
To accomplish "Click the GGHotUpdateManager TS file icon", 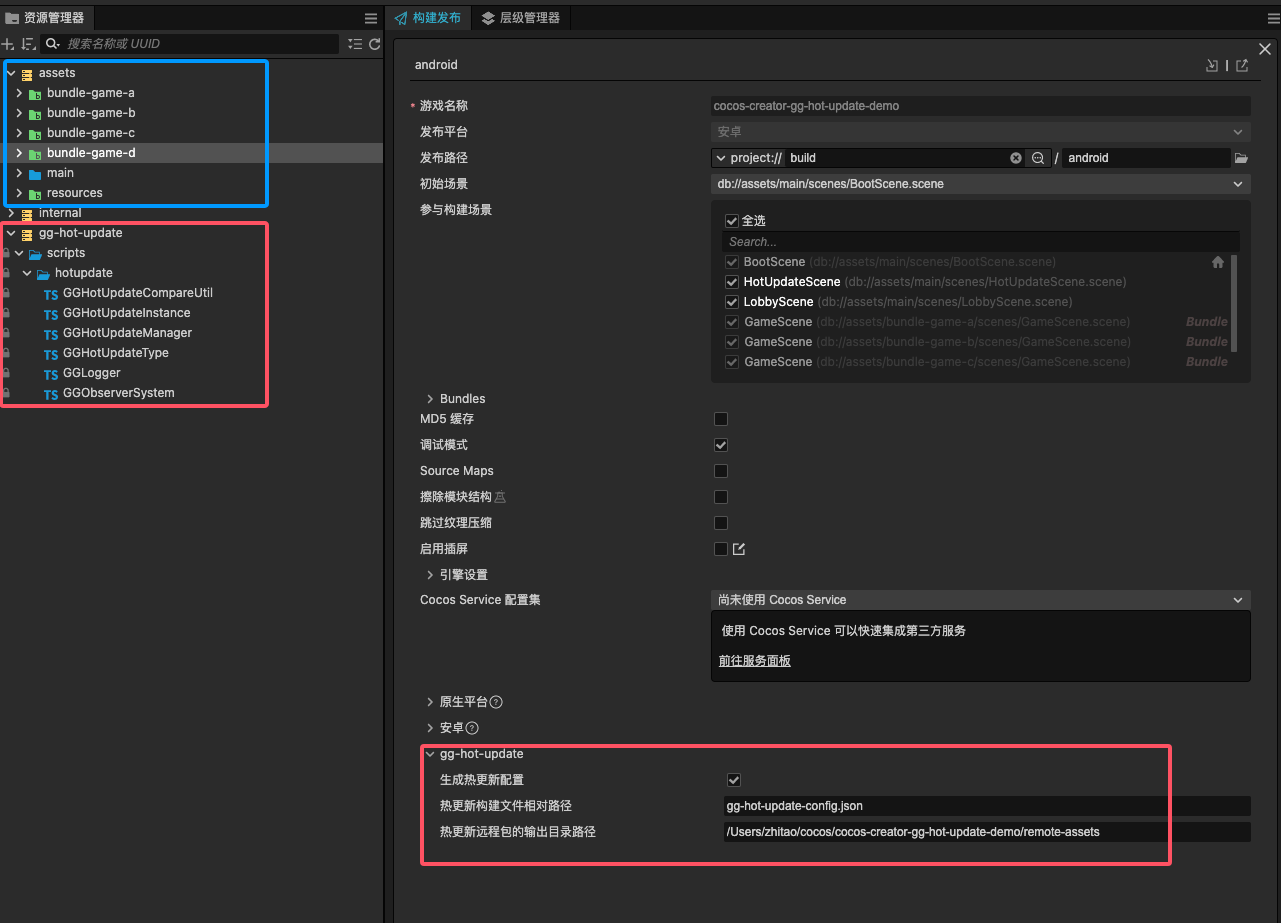I will pyautogui.click(x=51, y=334).
